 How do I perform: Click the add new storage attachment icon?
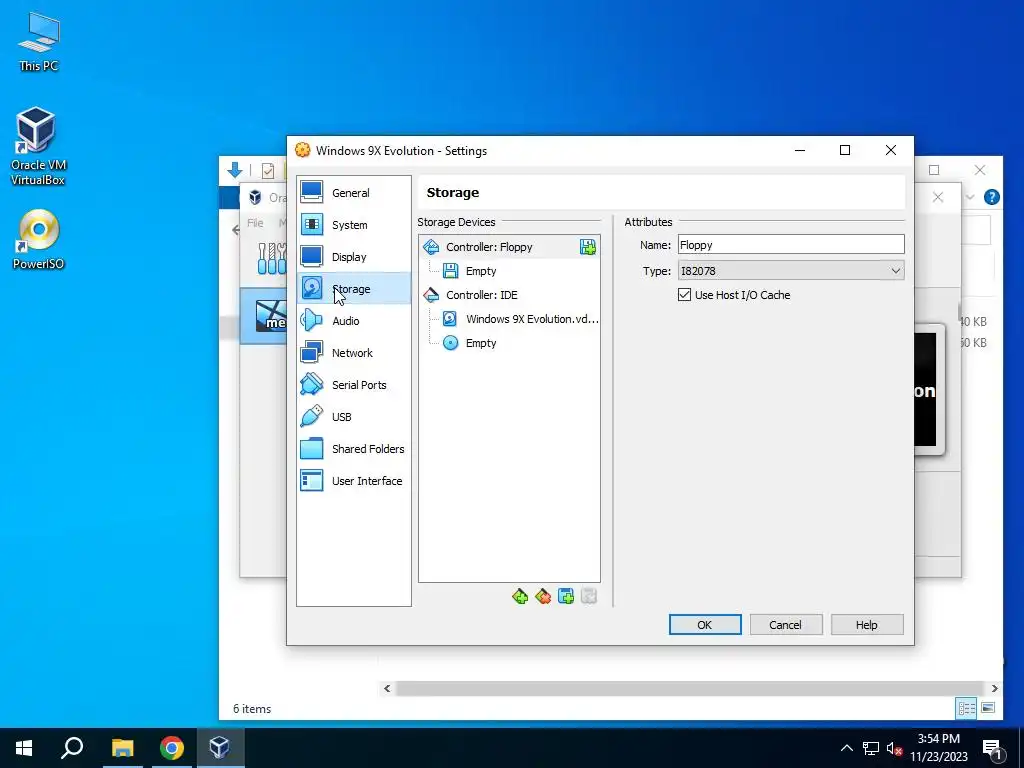pos(566,596)
